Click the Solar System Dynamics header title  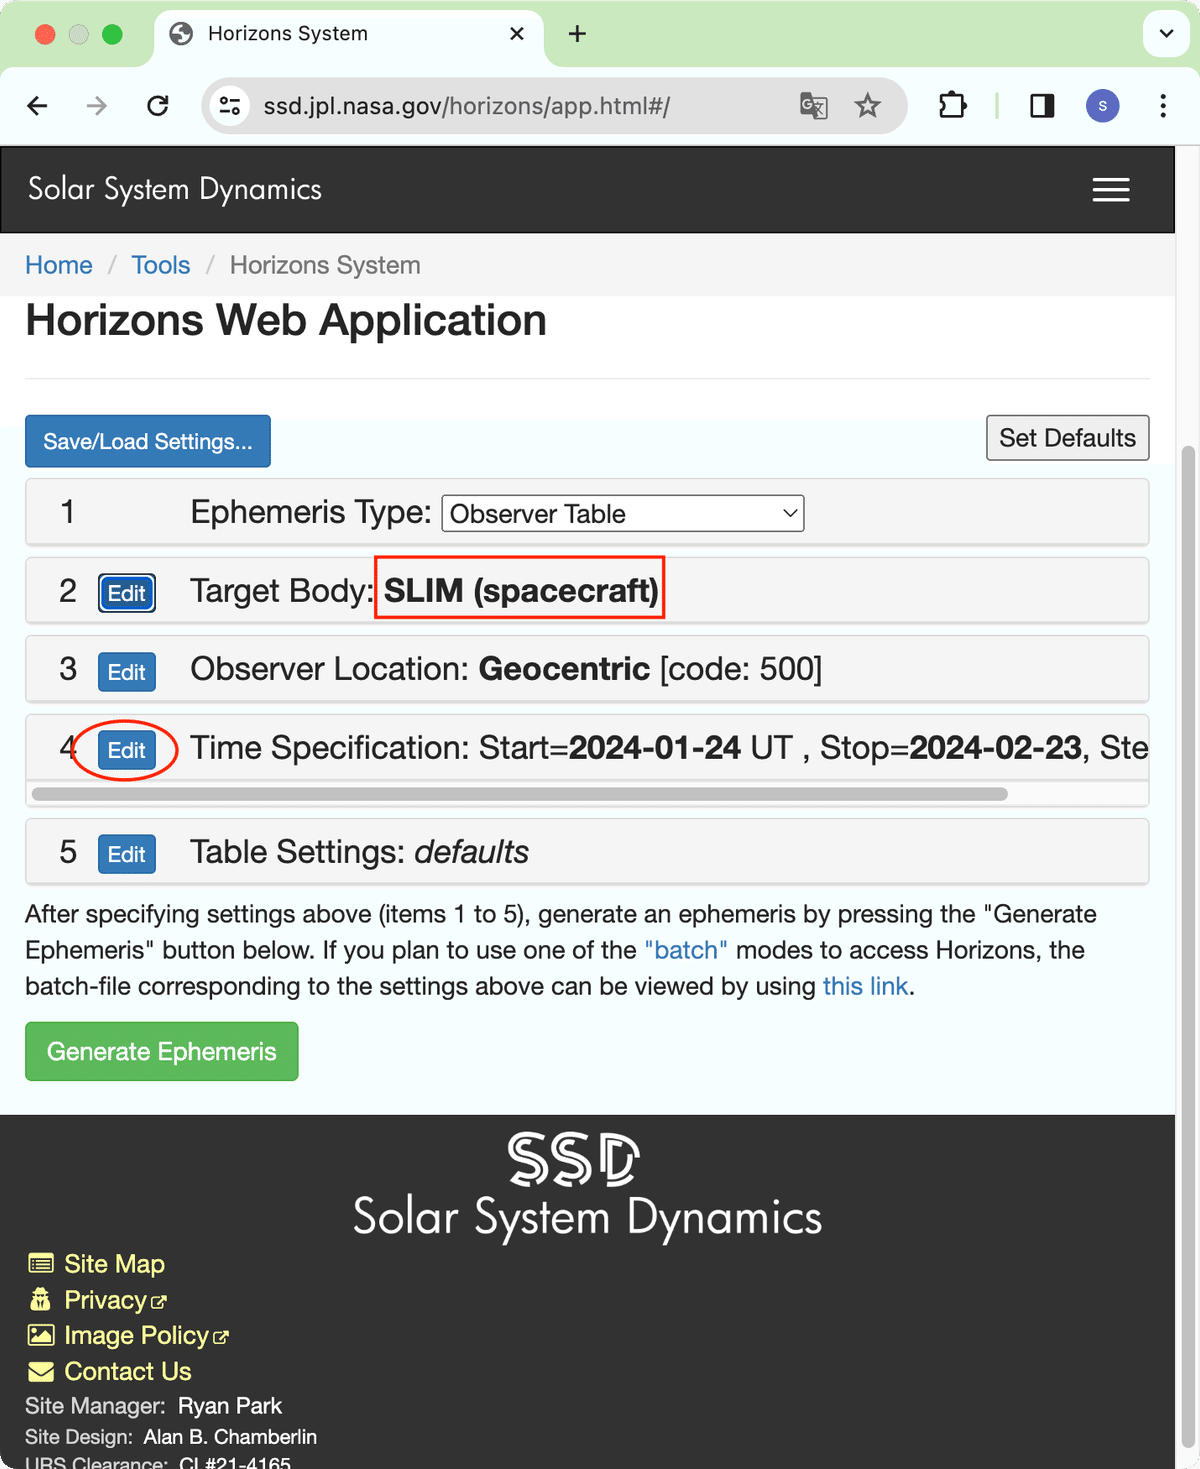tap(175, 189)
